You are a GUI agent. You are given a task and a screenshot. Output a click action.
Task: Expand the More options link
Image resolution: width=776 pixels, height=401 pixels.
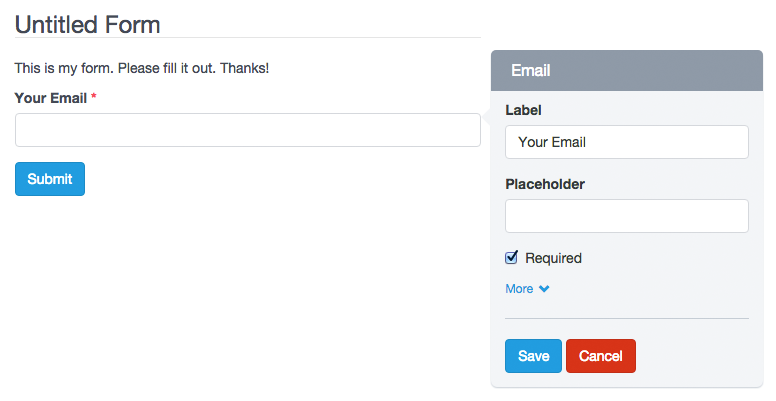[520, 289]
